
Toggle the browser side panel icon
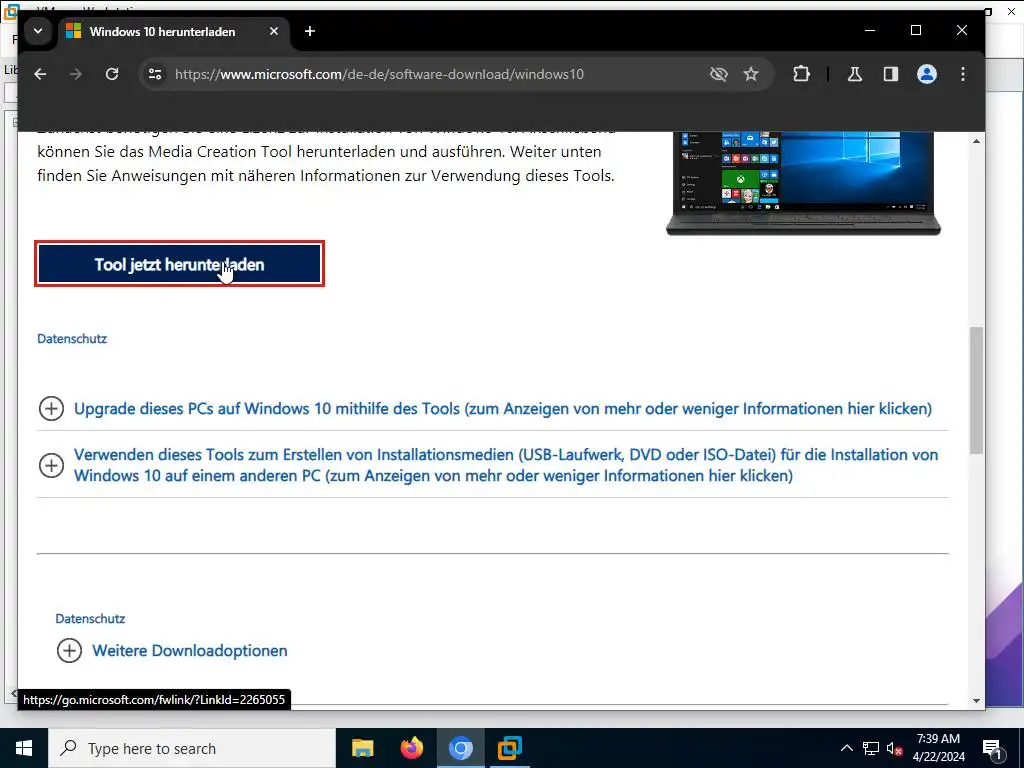(x=891, y=74)
